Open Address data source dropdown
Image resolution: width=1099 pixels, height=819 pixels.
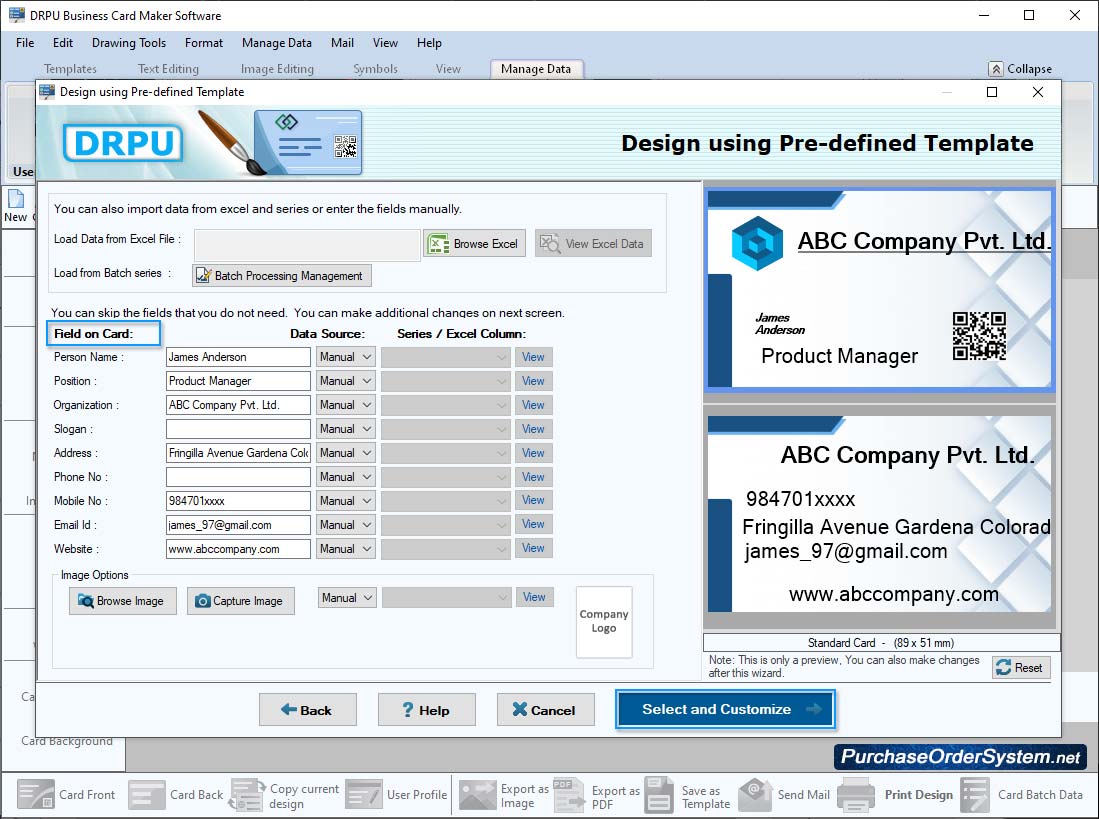tap(346, 453)
